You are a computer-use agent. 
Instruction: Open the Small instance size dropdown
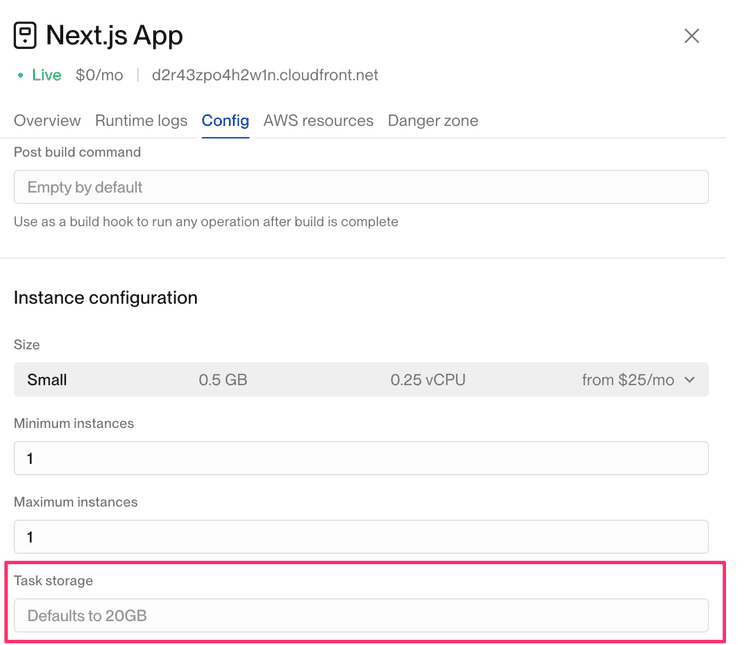click(361, 380)
